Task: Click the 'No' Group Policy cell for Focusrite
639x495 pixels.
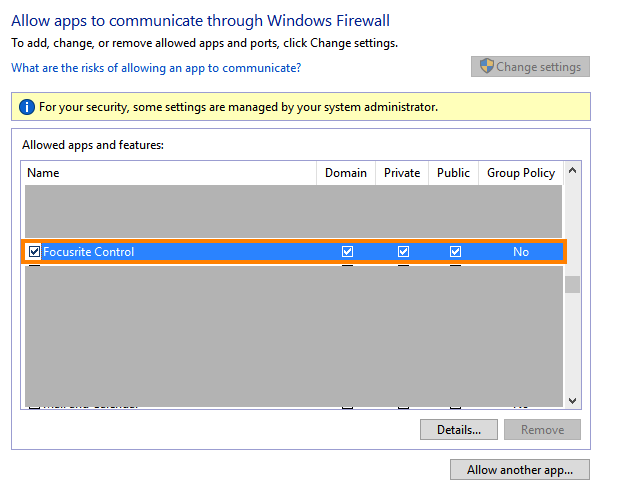Action: [x=521, y=252]
